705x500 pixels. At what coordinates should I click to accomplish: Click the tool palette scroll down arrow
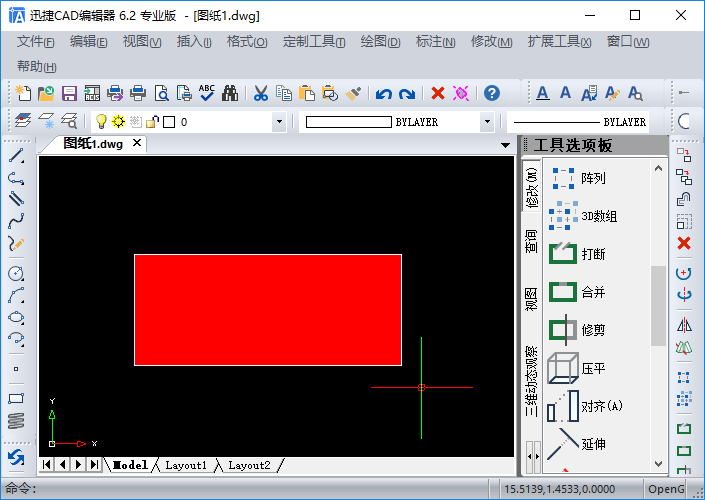click(658, 464)
